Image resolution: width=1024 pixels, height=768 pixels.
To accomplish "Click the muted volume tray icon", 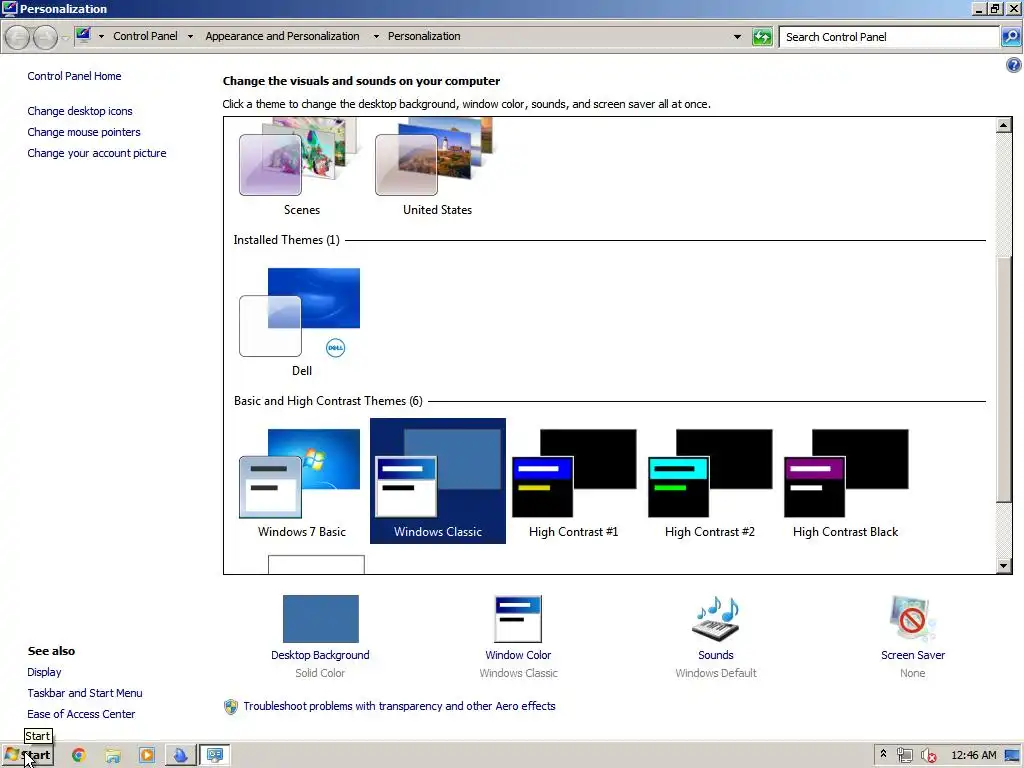I will pyautogui.click(x=928, y=756).
